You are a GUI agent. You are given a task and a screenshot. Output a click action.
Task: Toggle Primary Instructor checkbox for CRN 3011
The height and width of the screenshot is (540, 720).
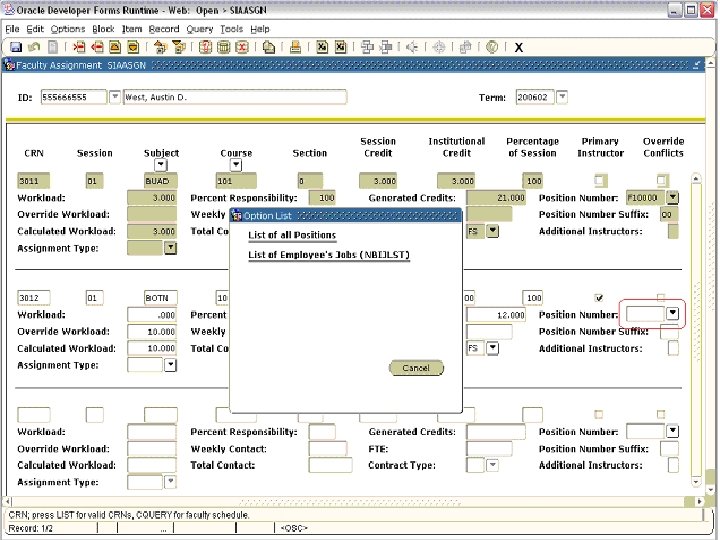(599, 181)
